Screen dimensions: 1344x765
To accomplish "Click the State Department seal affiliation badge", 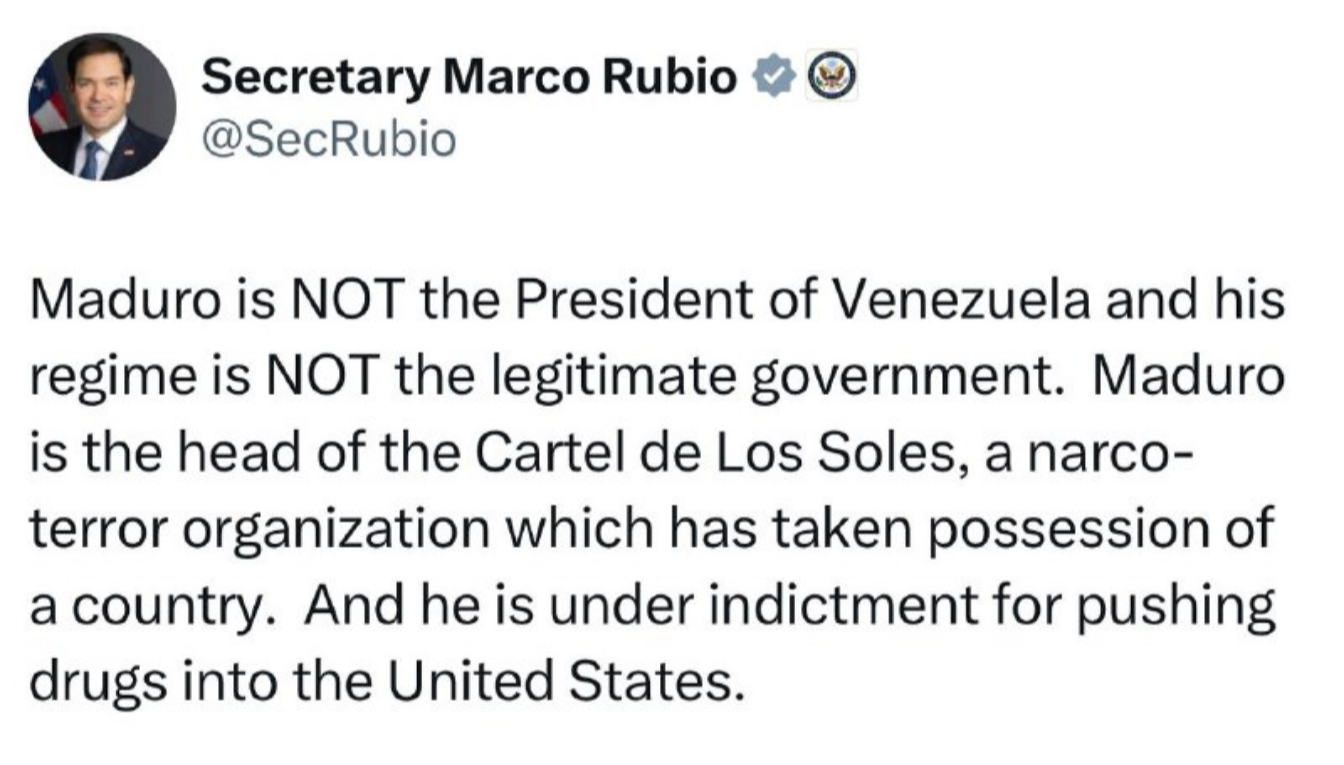I will [x=827, y=78].
